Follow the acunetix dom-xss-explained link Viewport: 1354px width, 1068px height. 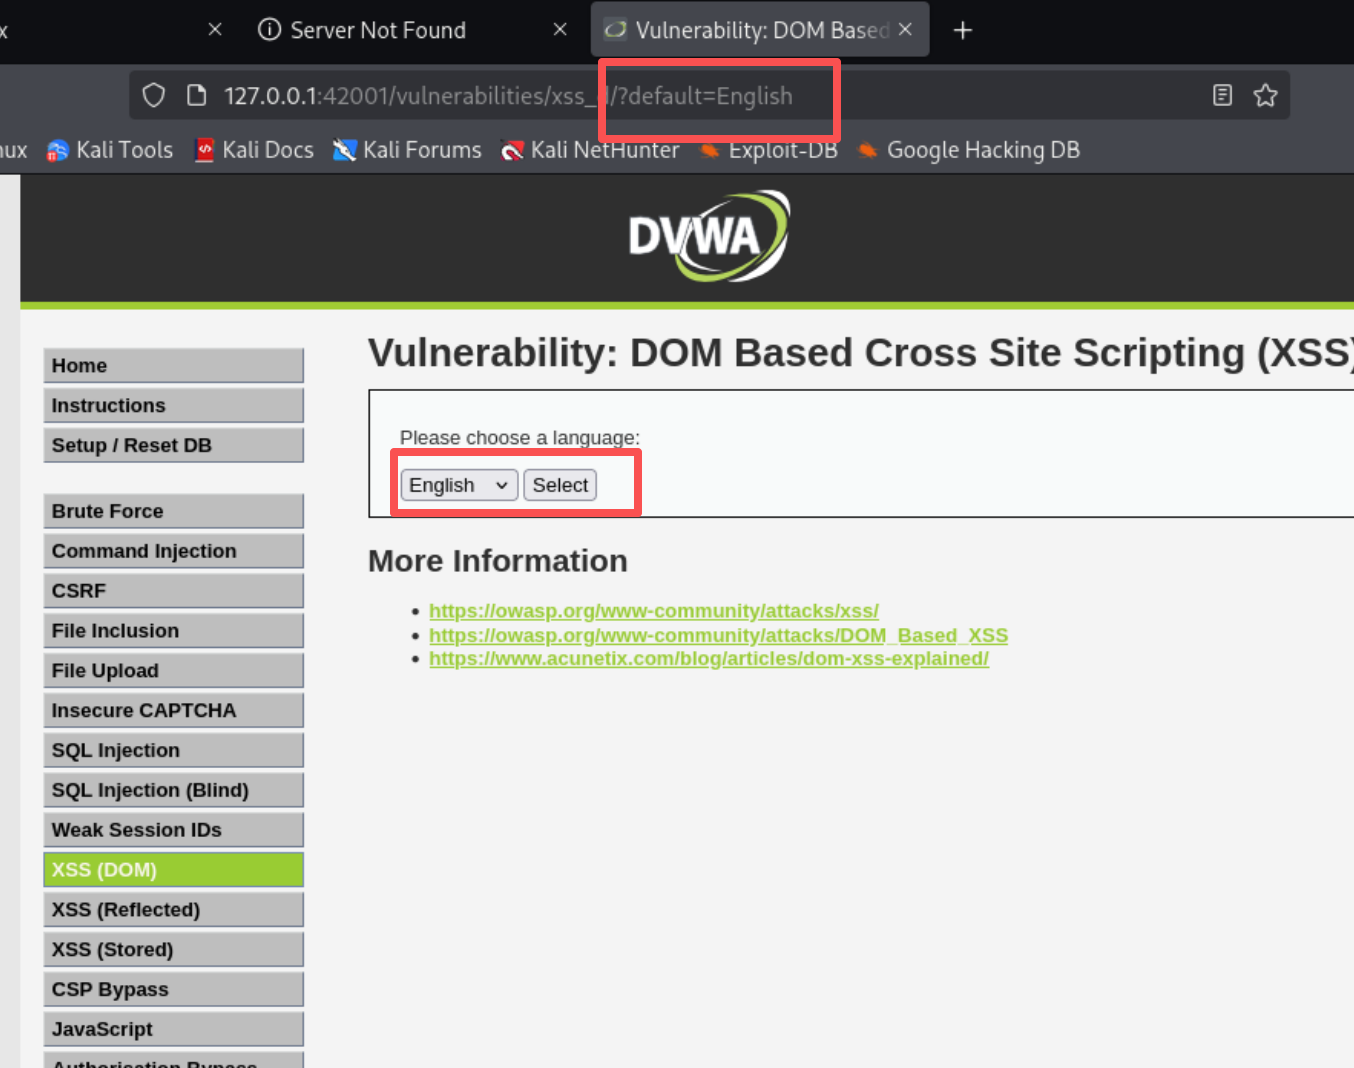[x=709, y=659]
